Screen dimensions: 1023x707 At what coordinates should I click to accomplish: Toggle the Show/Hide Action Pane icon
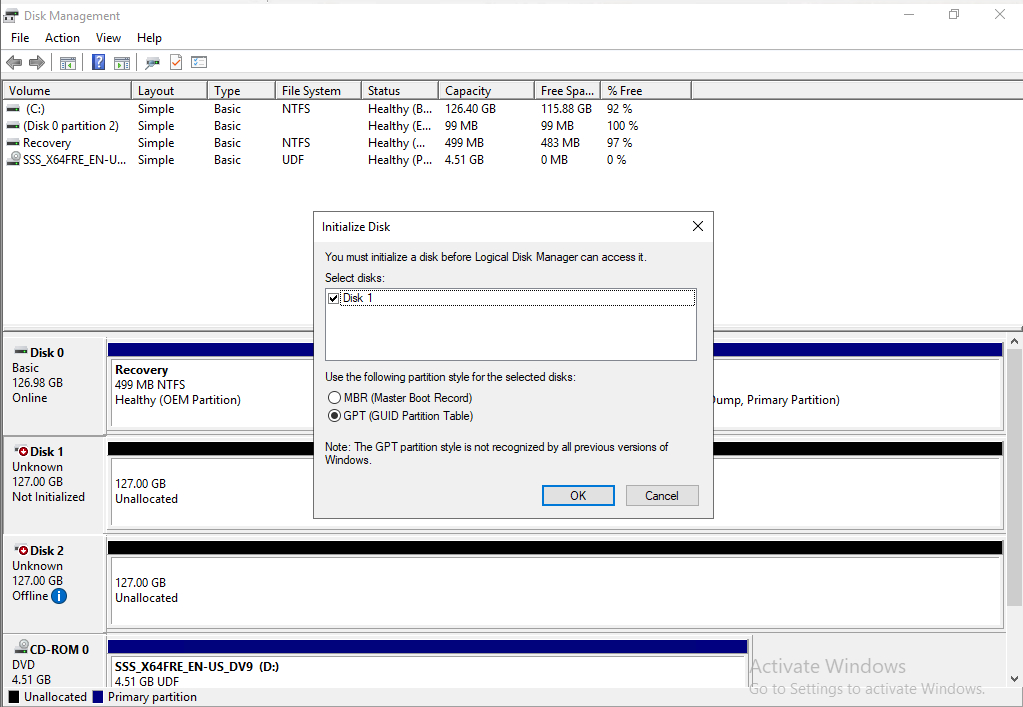pos(121,61)
